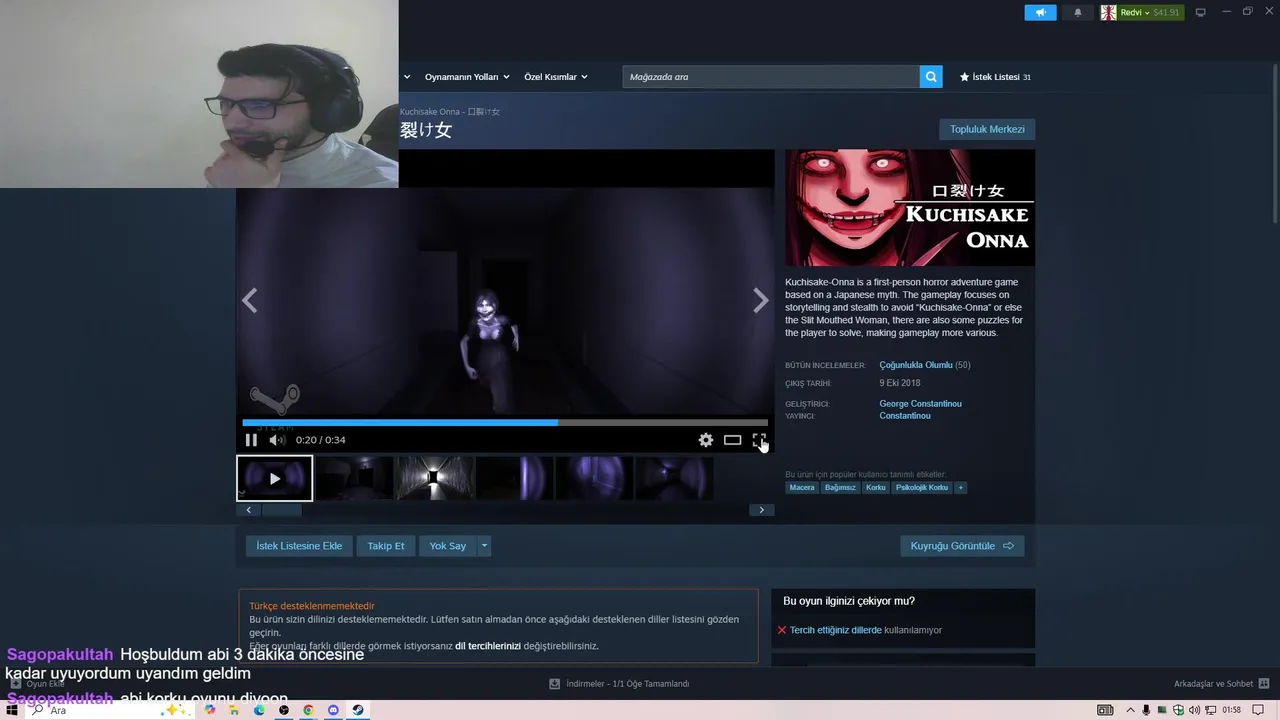Screen dimensions: 1280x720
Task: Open Copilot from taskbar
Action: point(210,710)
